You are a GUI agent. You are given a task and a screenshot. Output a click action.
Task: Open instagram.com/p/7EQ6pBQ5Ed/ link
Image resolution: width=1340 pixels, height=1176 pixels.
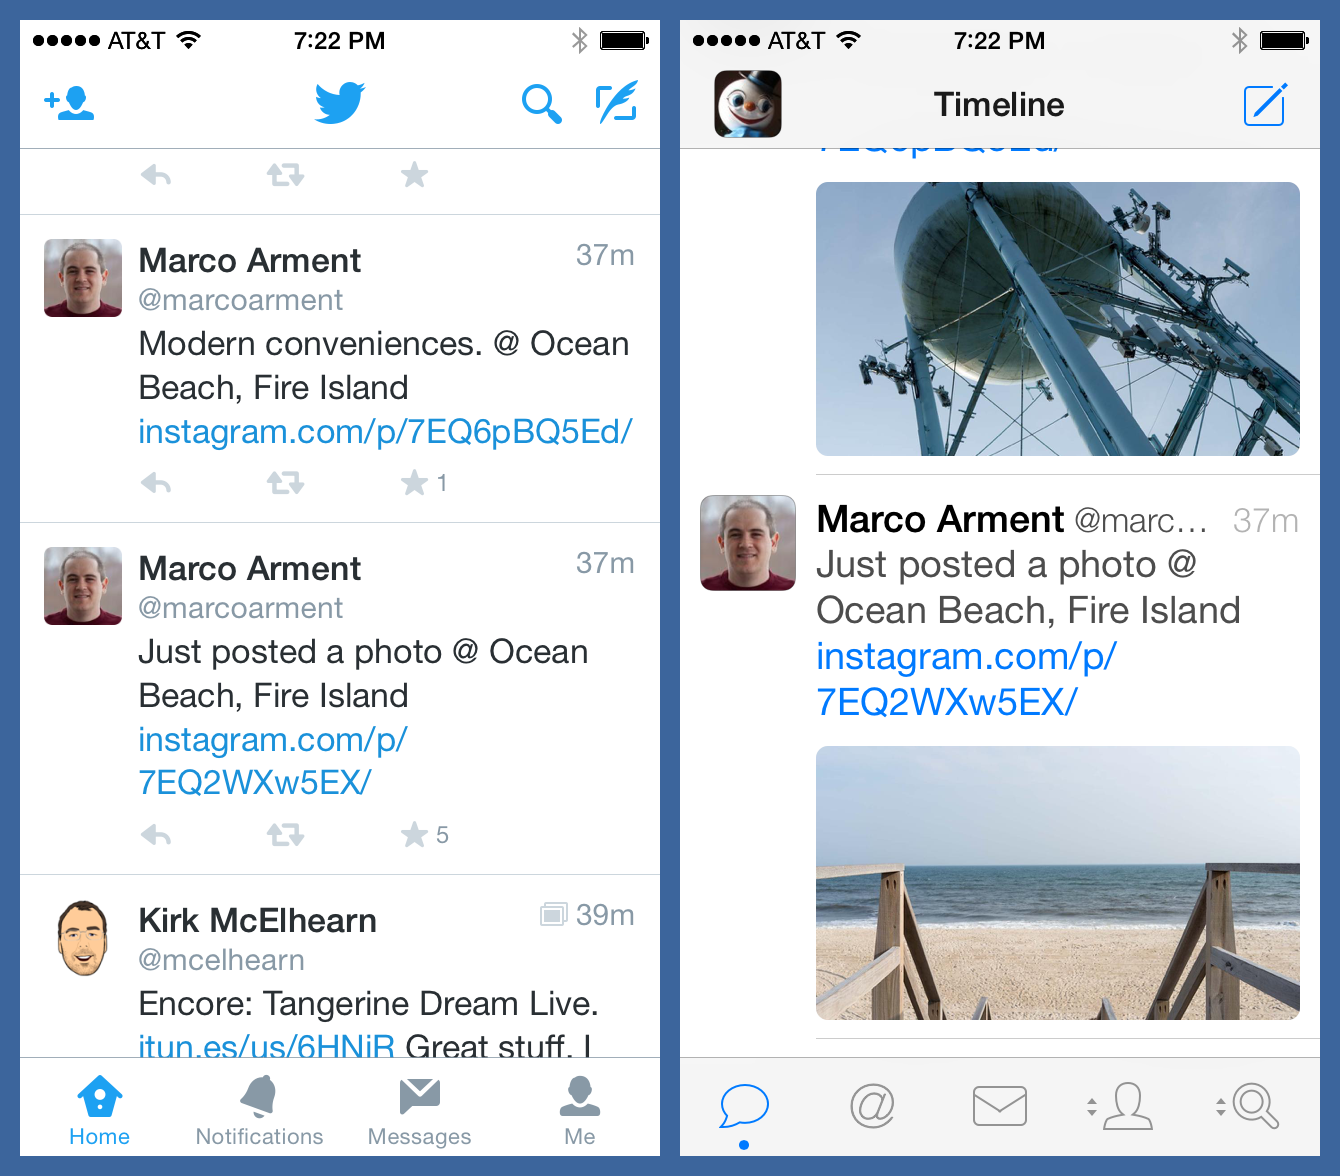click(x=385, y=432)
